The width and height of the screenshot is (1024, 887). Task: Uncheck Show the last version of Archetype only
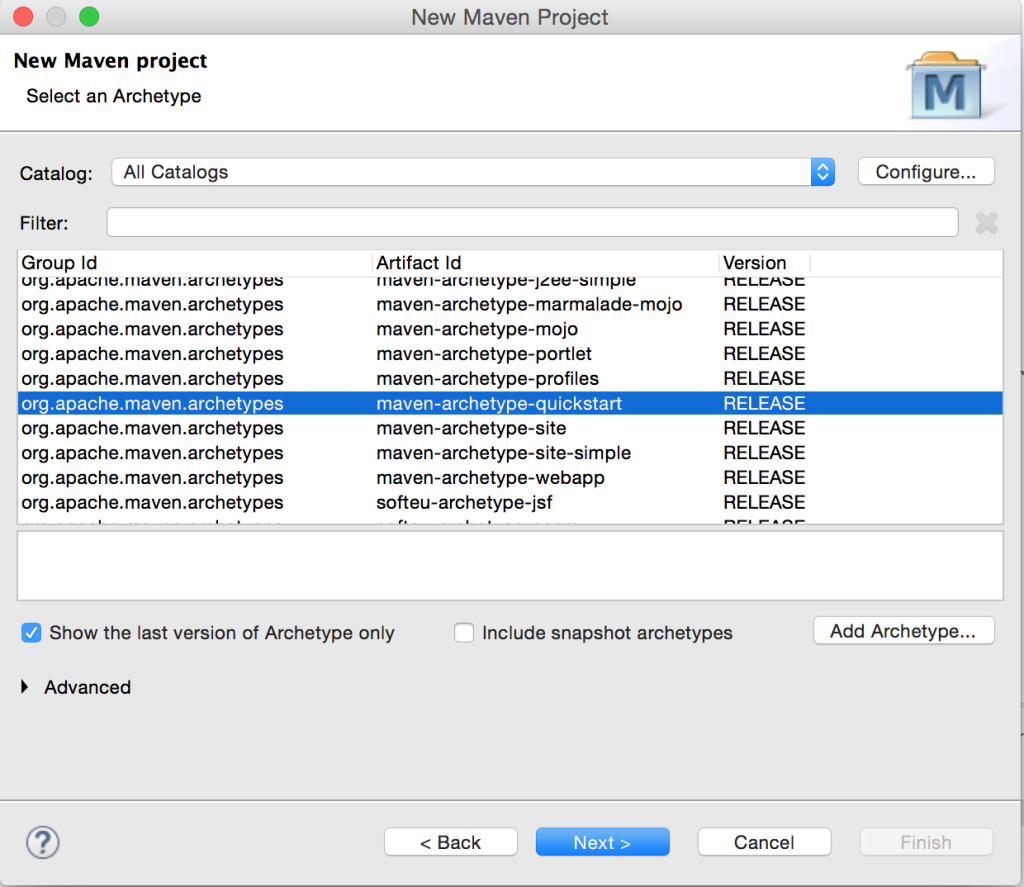[x=32, y=633]
